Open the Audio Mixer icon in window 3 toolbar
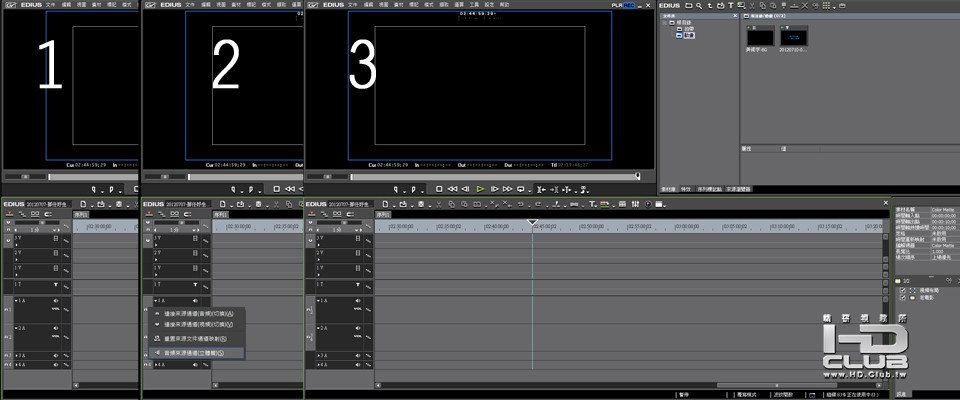Viewport: 960px width, 400px height. 635,204
